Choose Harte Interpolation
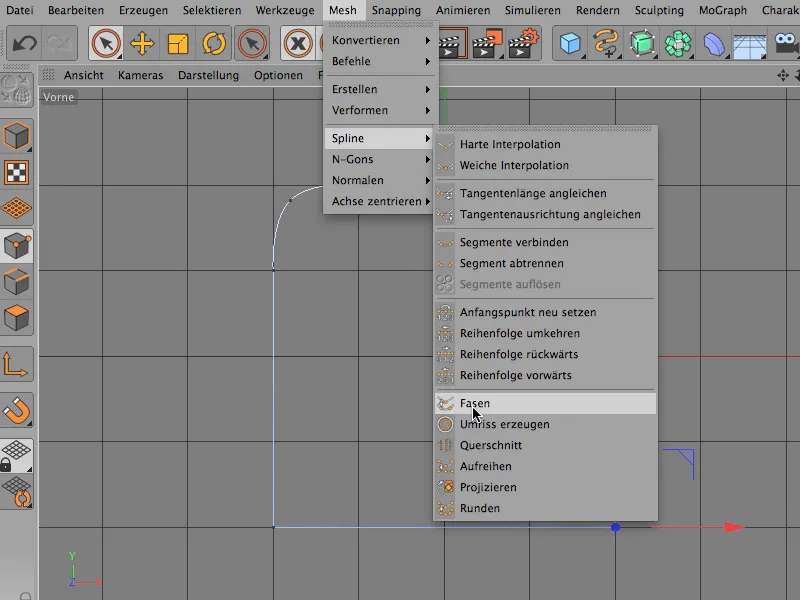Viewport: 800px width, 600px height. 545,144
